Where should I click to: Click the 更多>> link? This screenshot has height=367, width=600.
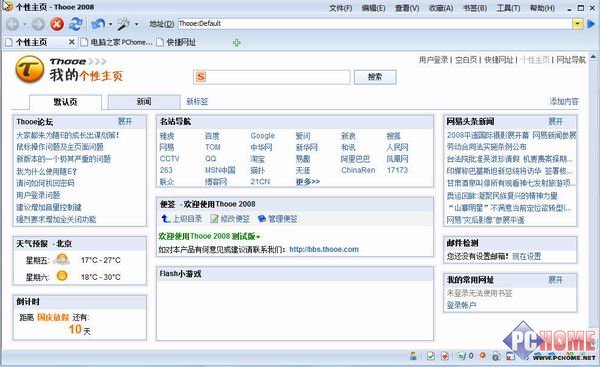tap(308, 181)
